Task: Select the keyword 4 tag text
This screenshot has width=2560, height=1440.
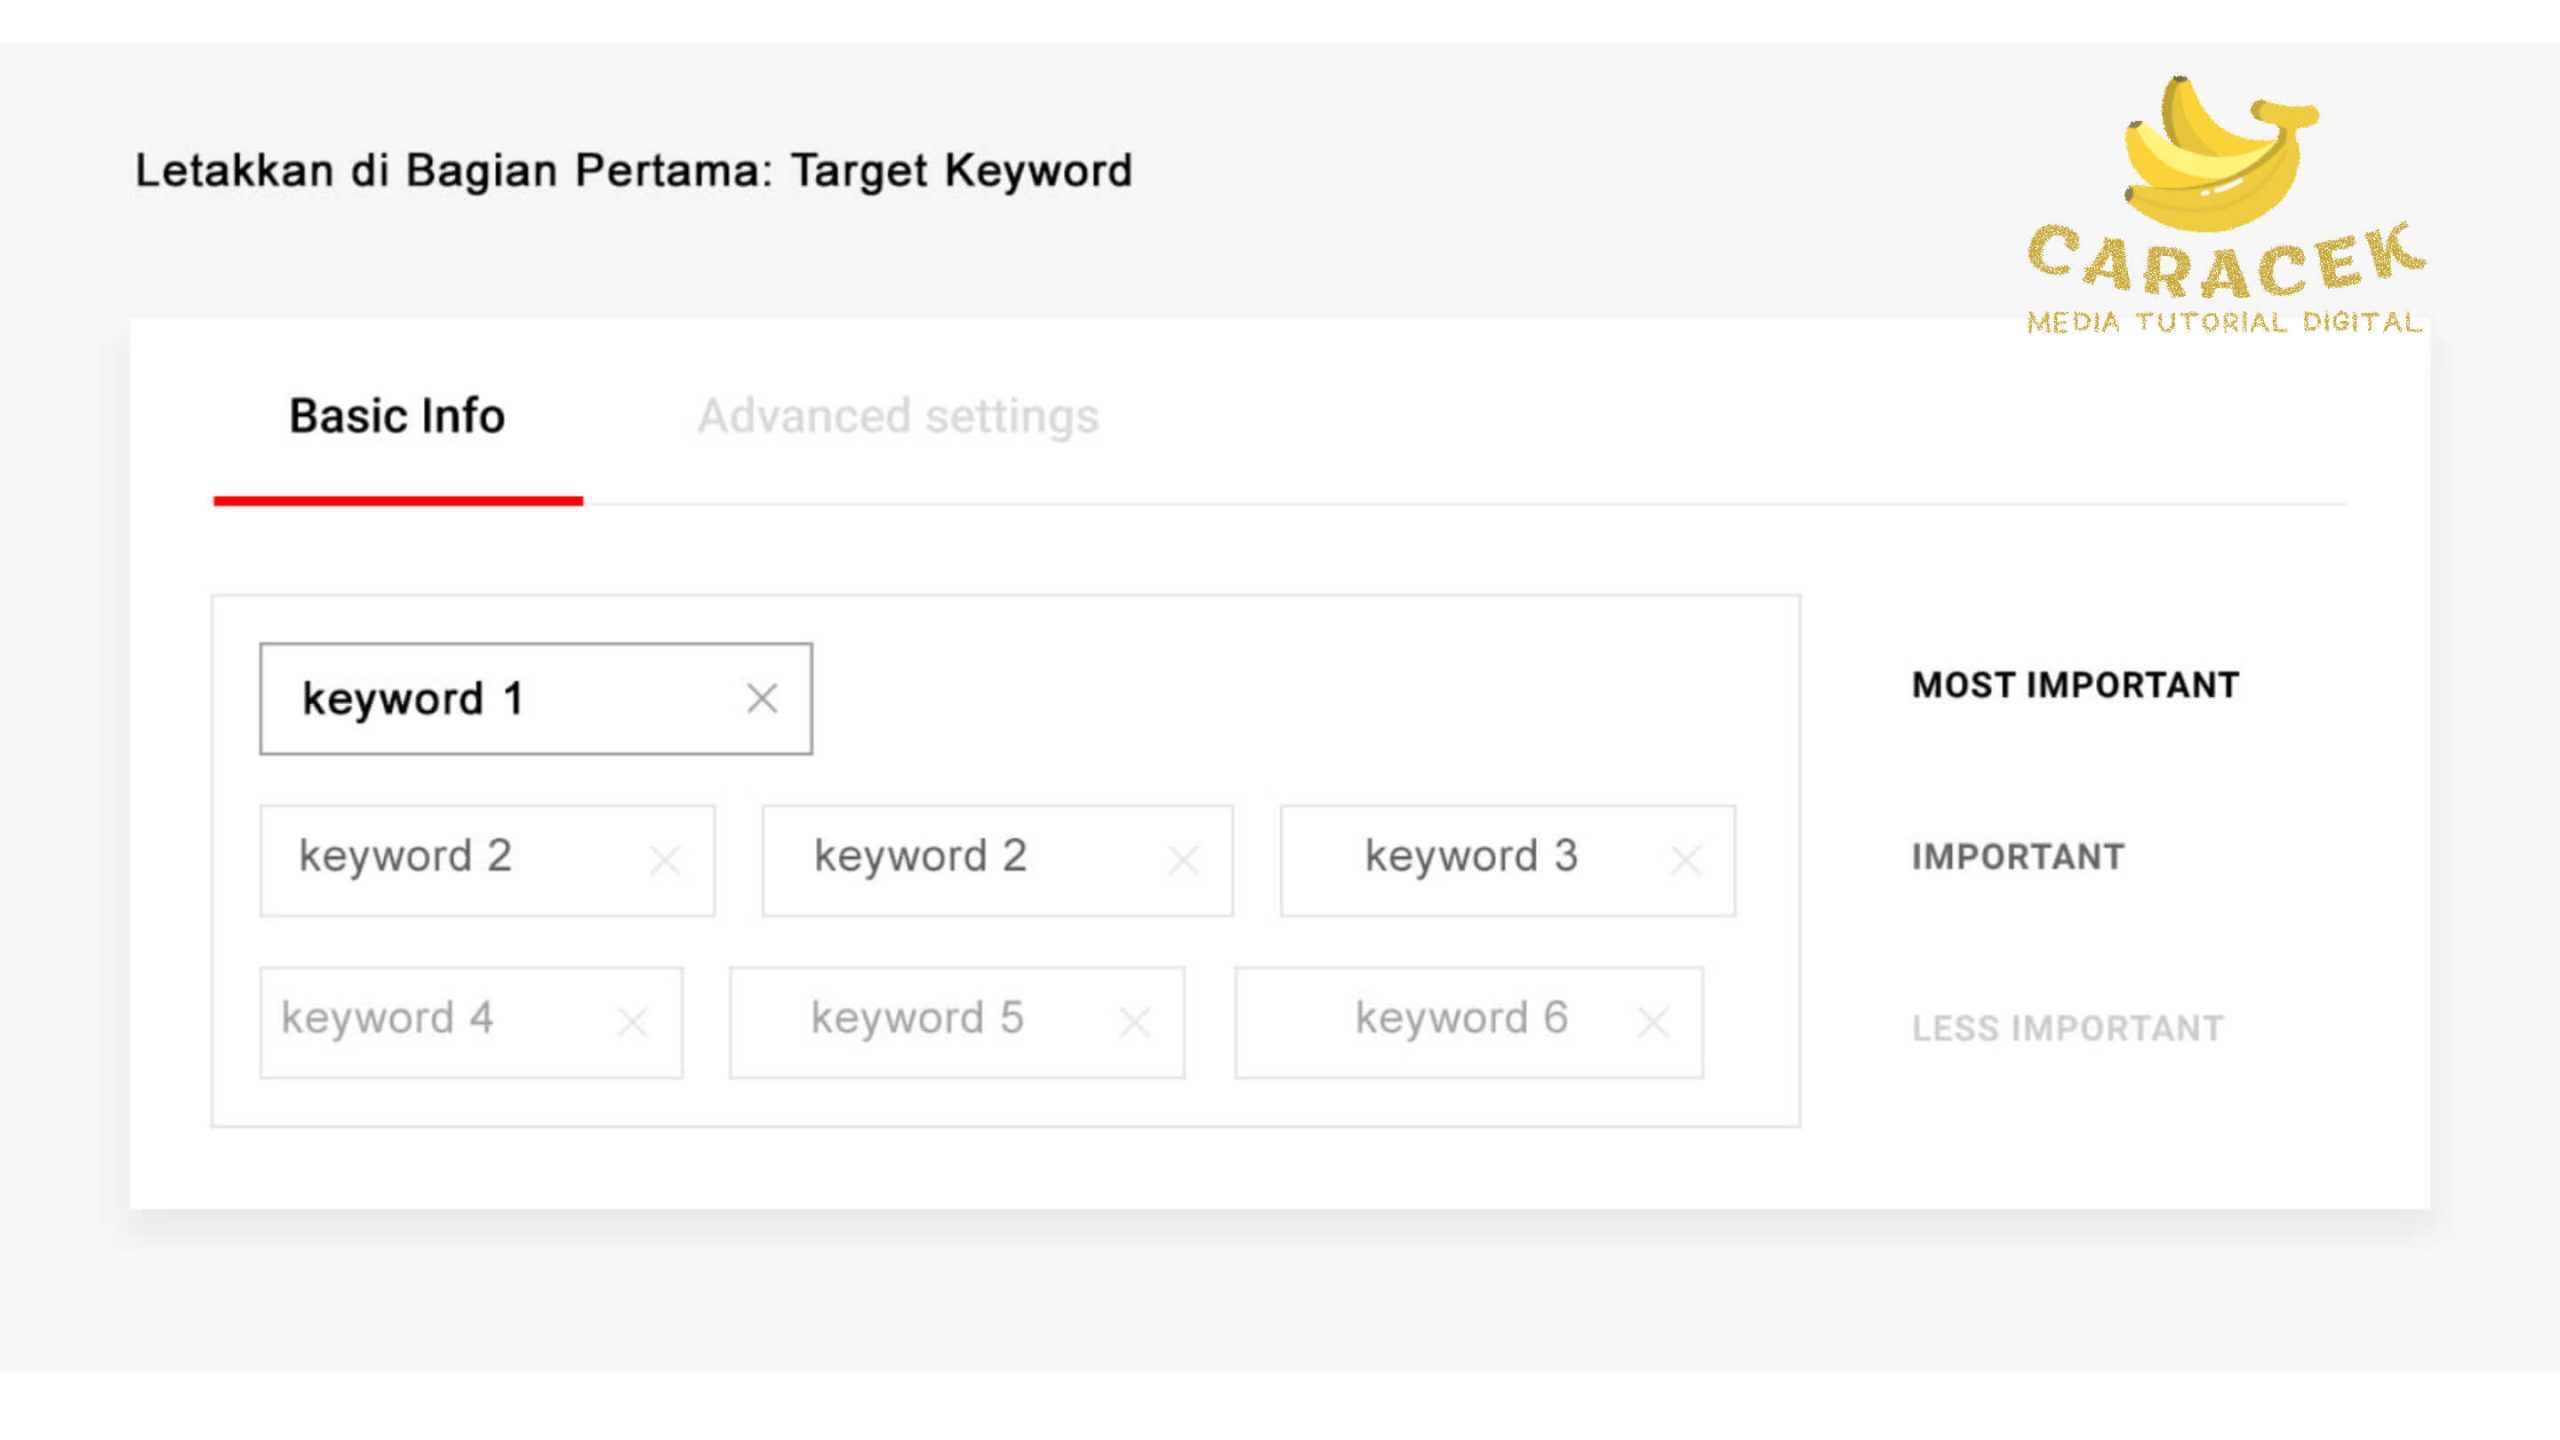Action: coord(387,1018)
